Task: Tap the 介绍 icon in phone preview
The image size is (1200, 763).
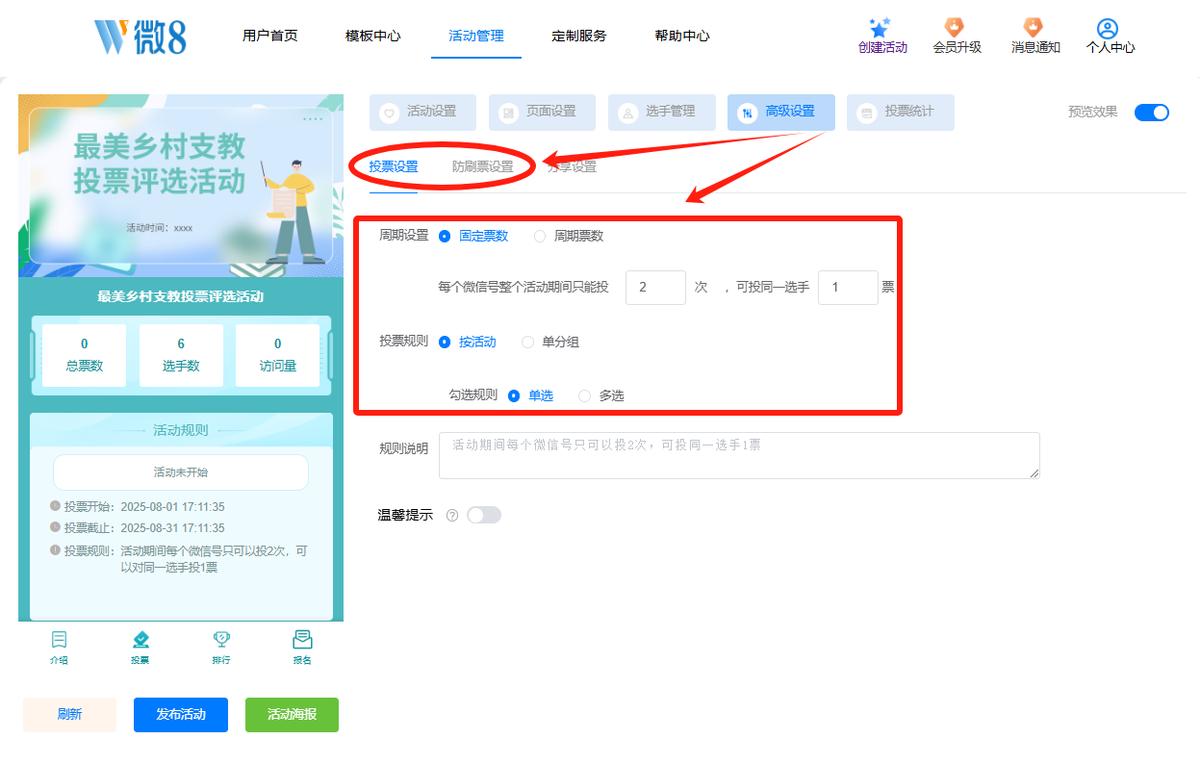Action: point(59,640)
